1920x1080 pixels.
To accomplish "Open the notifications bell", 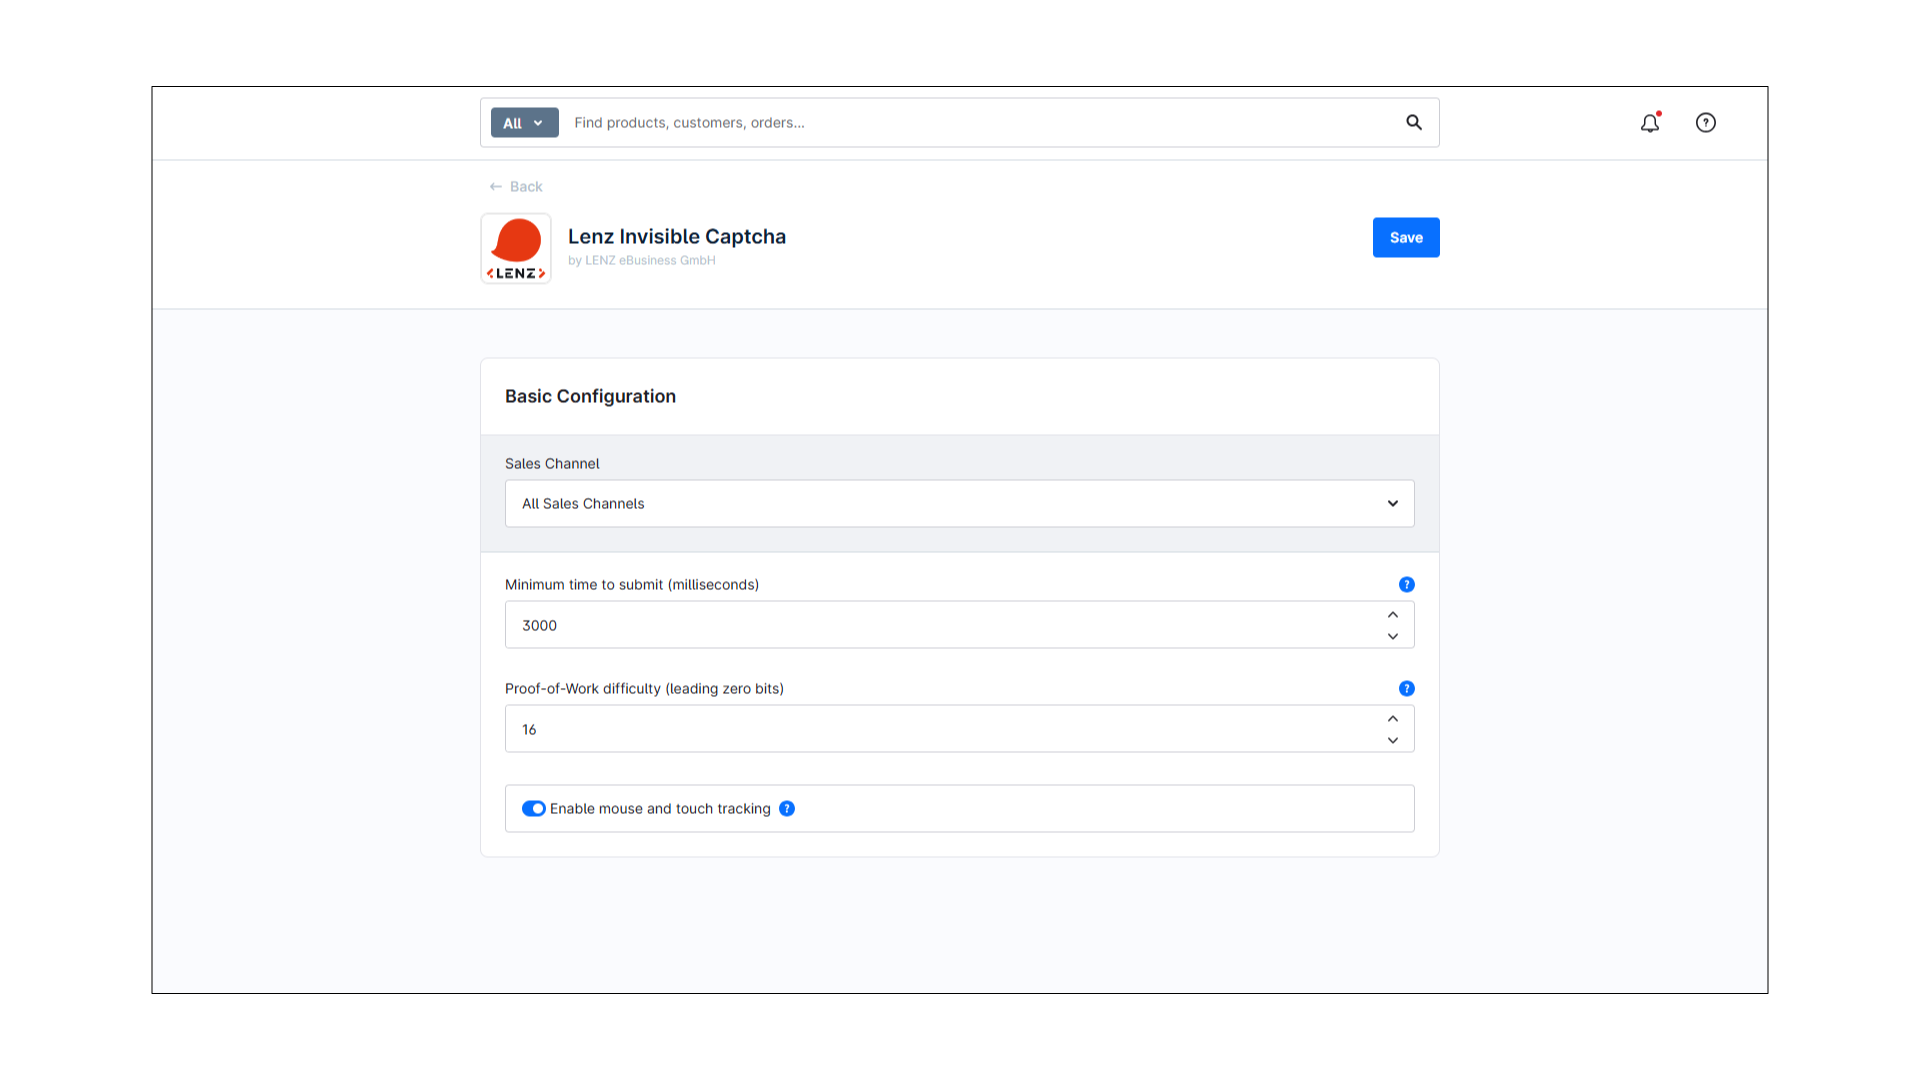I will click(1650, 122).
